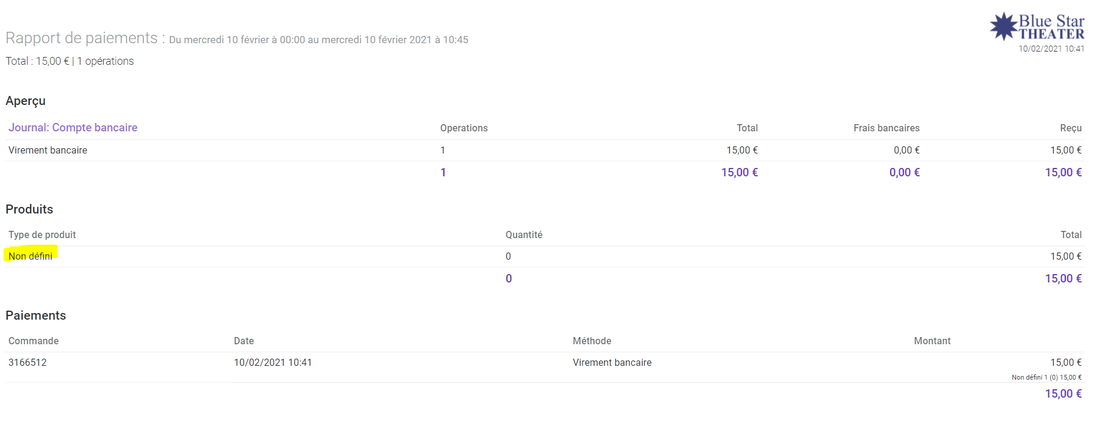Select the report date range subtitle
This screenshot has width=1100, height=430.
[318, 40]
